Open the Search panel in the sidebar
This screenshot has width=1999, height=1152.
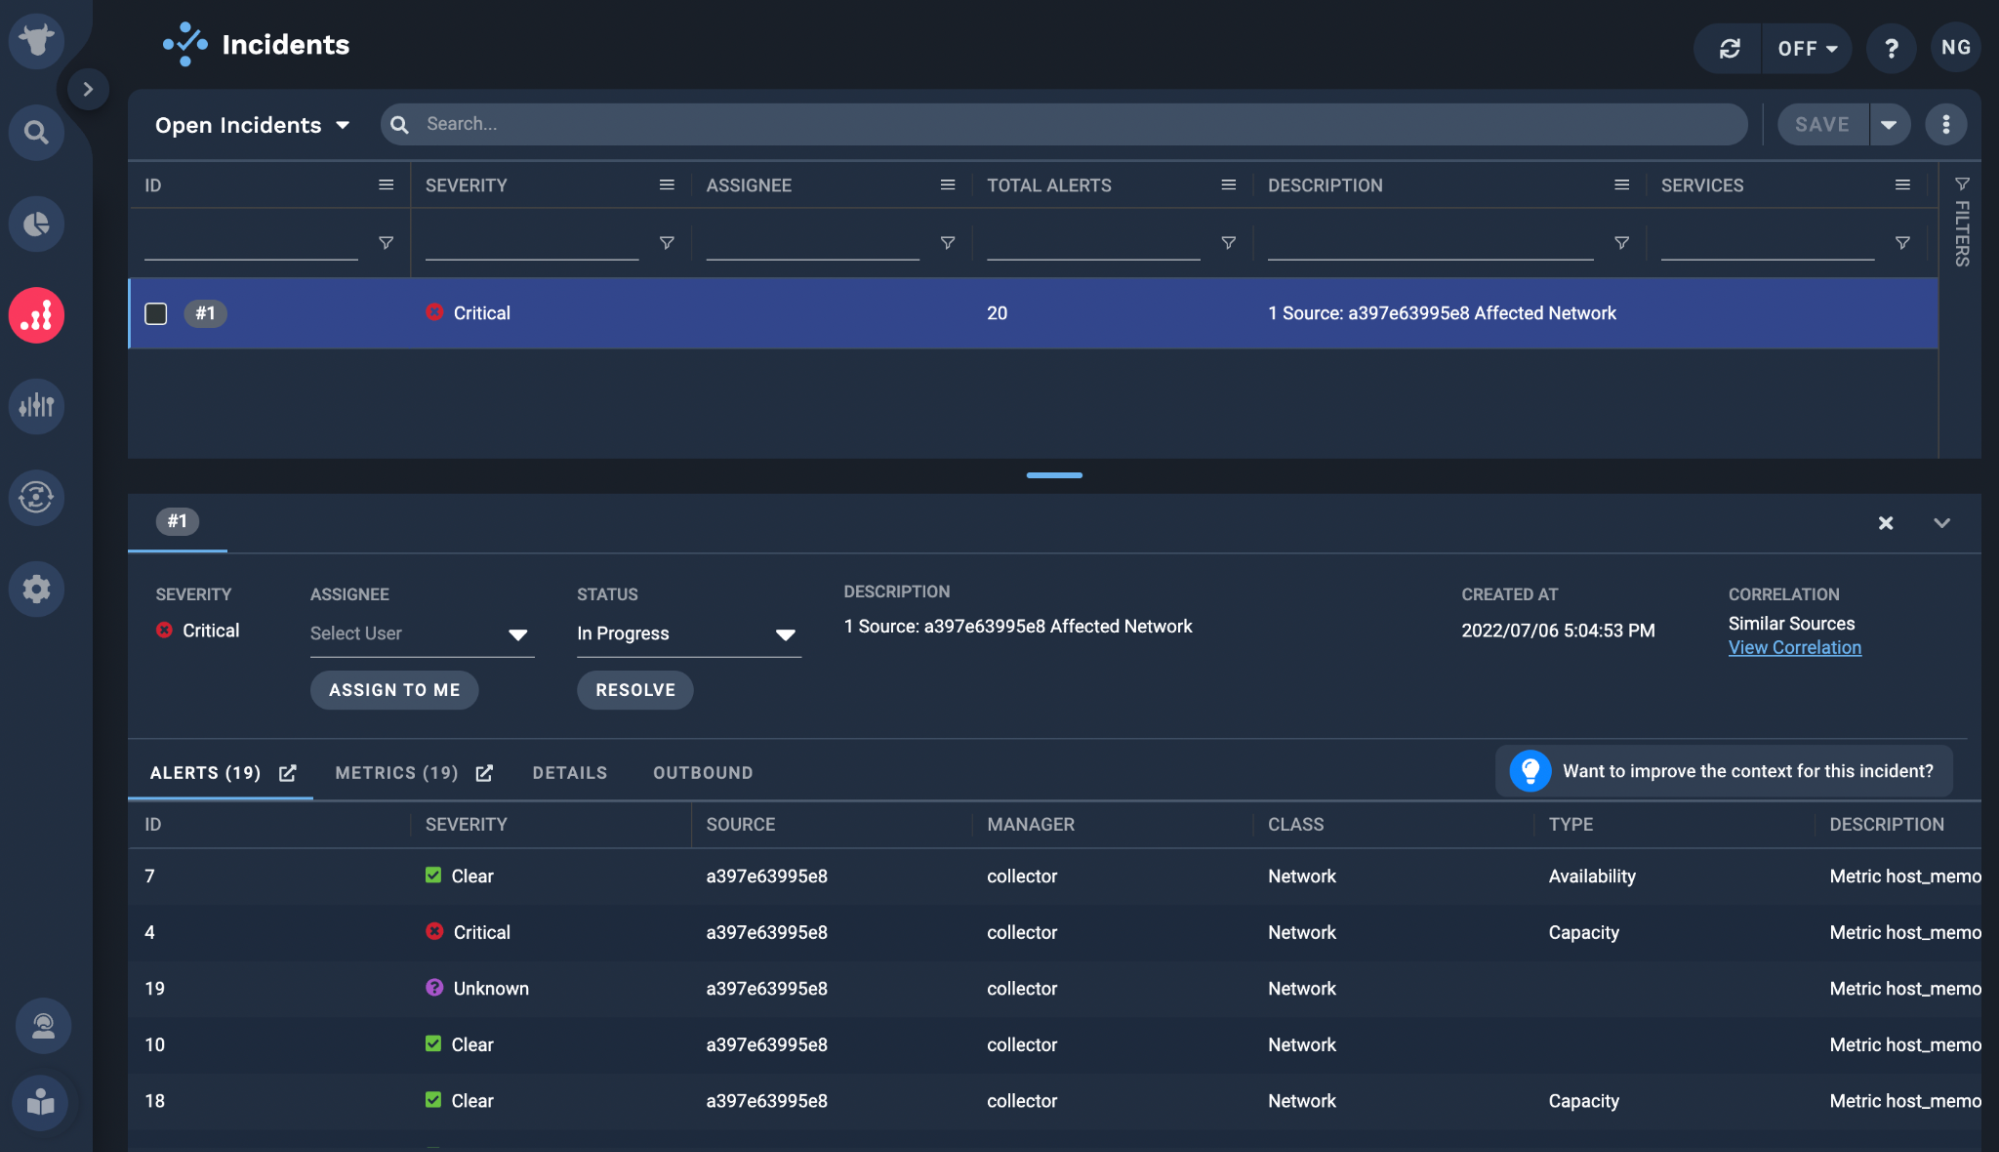(x=36, y=132)
